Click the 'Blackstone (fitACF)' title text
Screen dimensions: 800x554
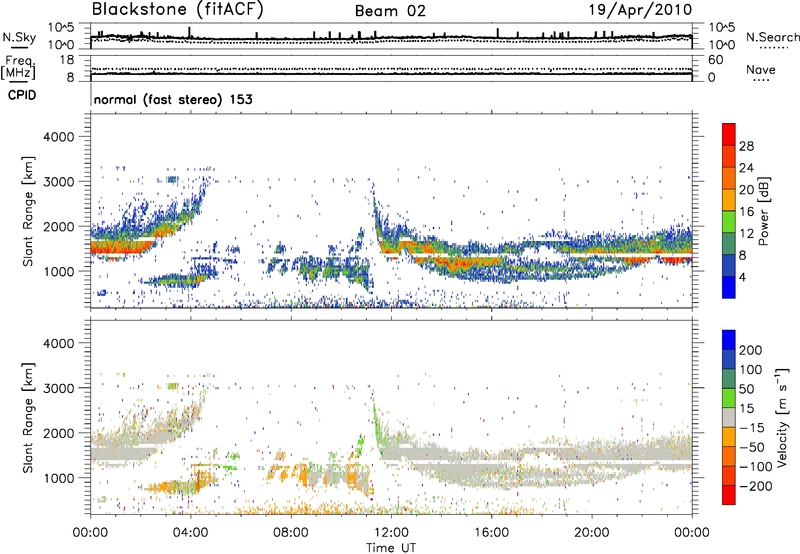coord(178,9)
